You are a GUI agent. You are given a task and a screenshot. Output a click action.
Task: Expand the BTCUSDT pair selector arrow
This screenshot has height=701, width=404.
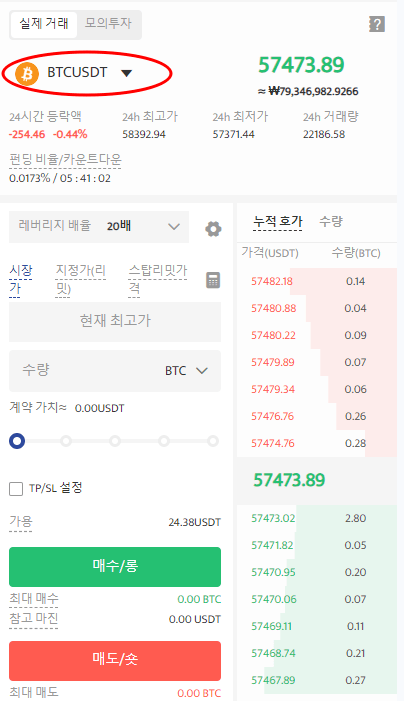(126, 73)
